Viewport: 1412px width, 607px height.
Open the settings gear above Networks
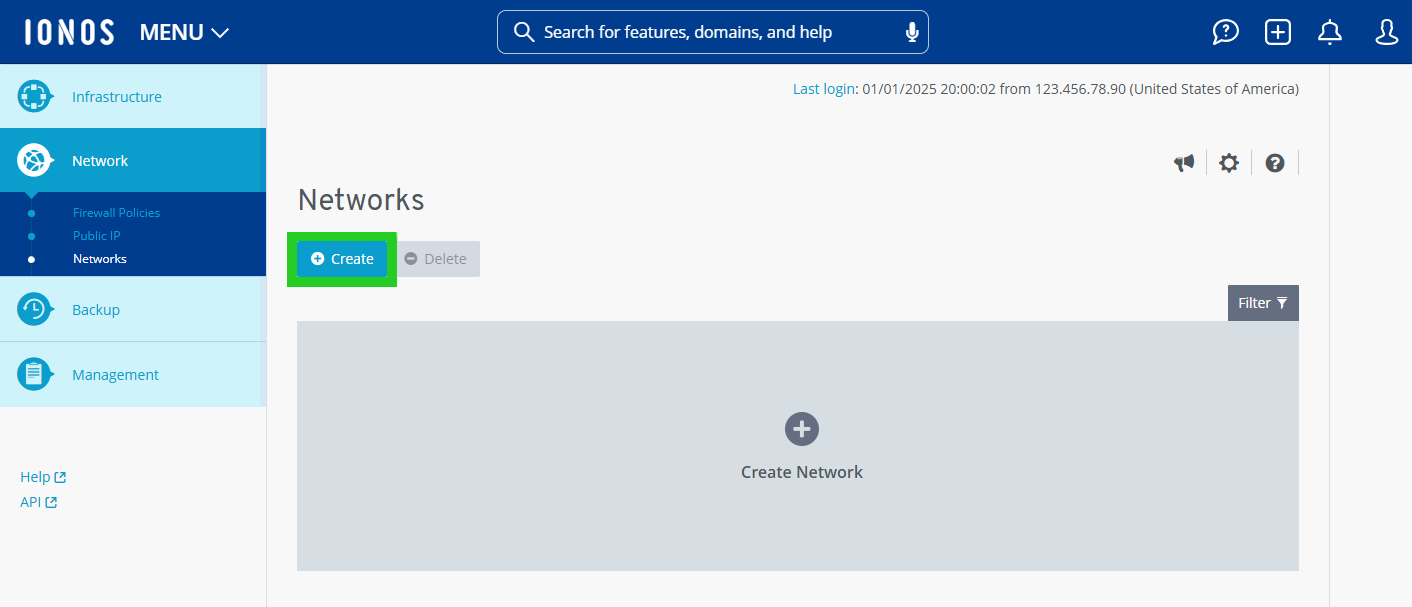point(1229,162)
